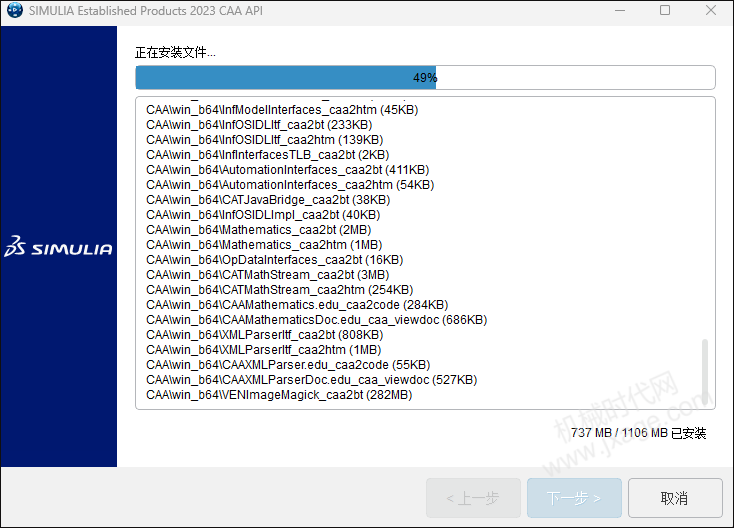Screen dimensions: 734x528
Task: Select the CATMathStream_caa2bt (3MB) line
Action: pyautogui.click(x=267, y=275)
